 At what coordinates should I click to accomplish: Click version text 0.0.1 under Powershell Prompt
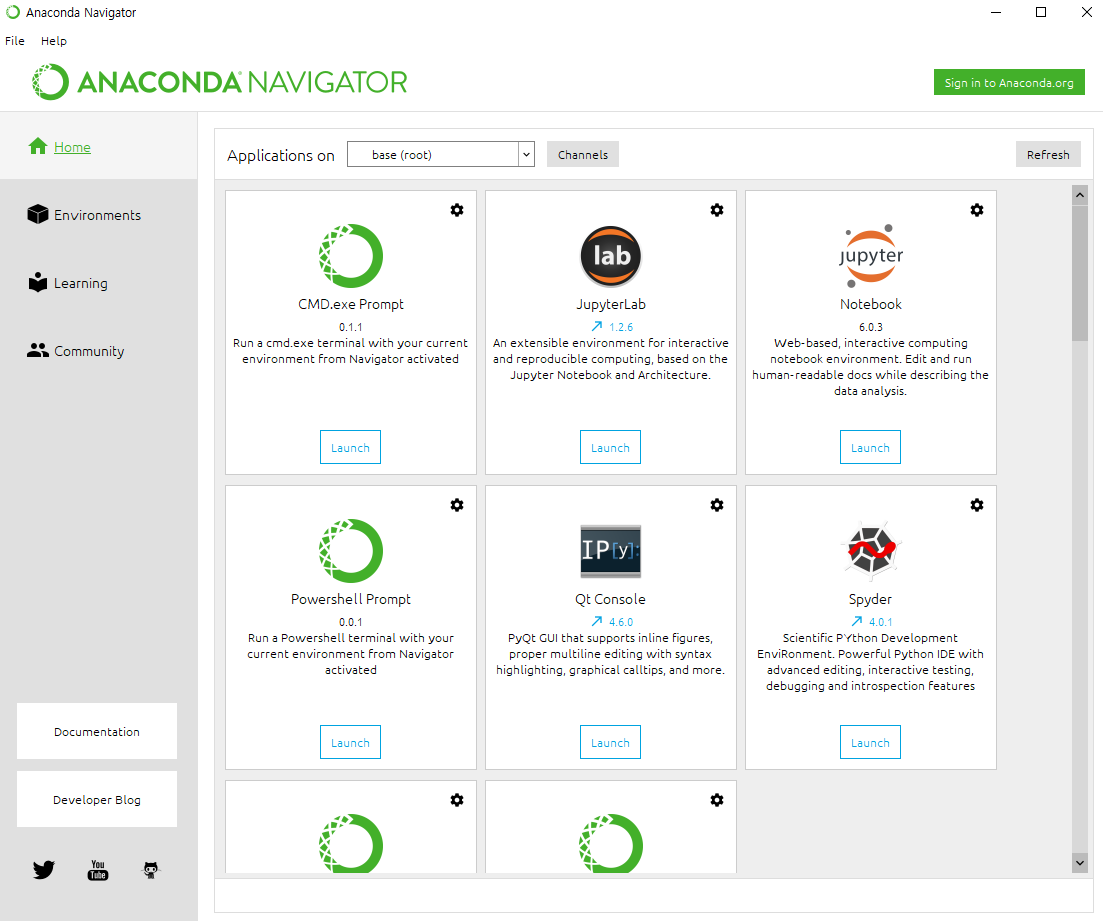(x=350, y=622)
